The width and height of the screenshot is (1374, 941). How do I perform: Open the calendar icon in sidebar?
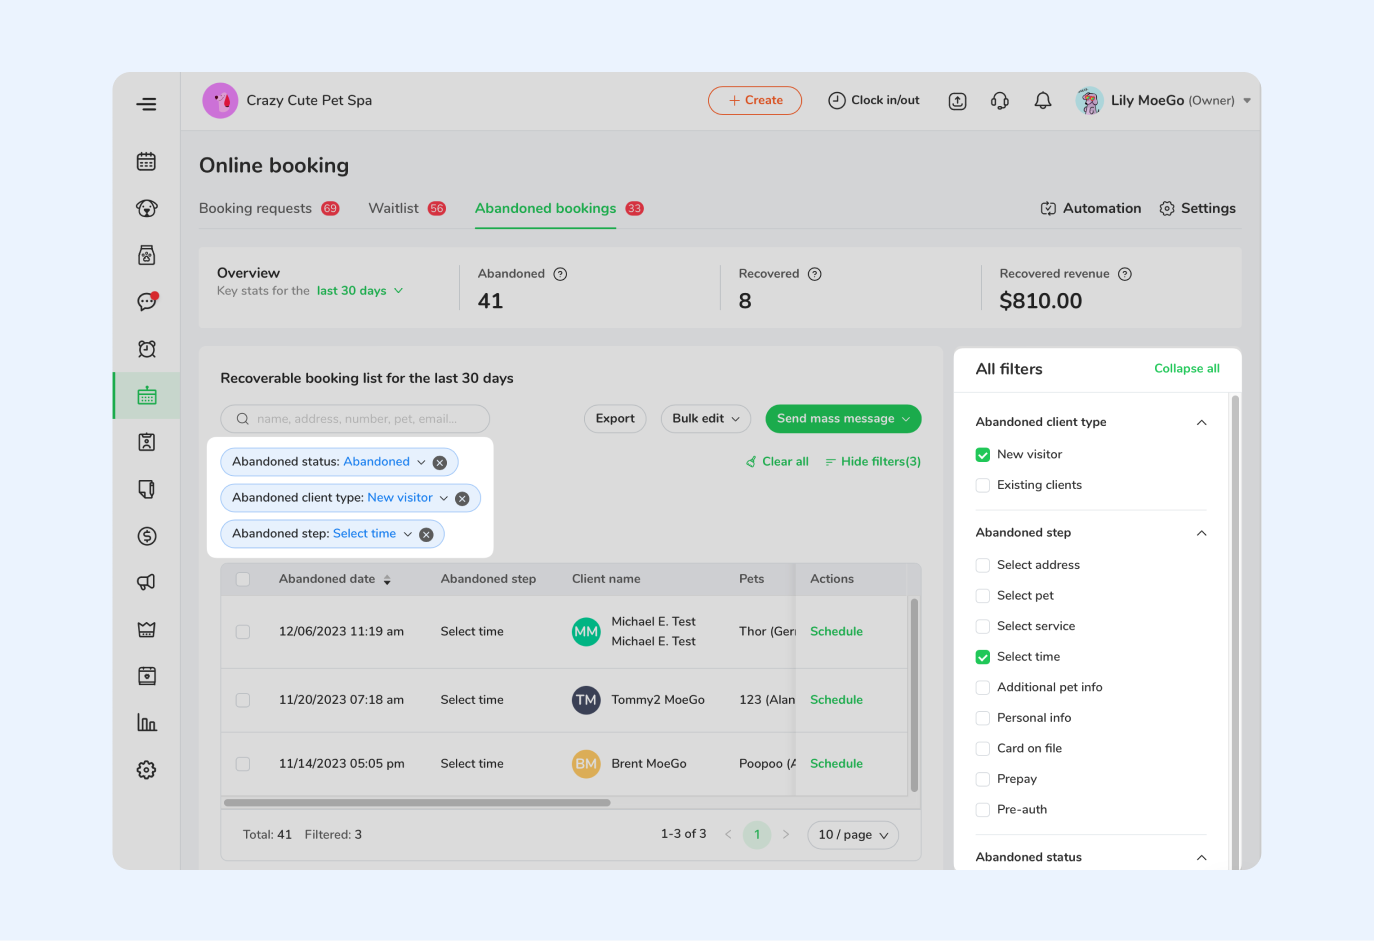[147, 162]
